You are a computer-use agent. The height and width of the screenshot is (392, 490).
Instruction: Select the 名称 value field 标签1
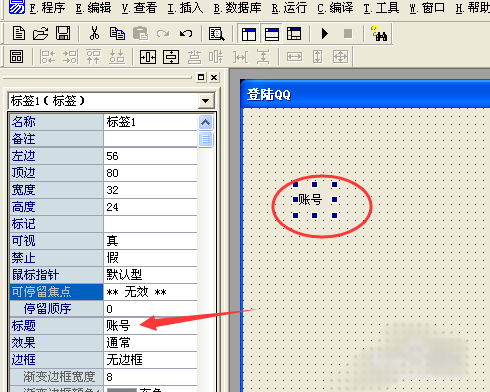(x=150, y=122)
